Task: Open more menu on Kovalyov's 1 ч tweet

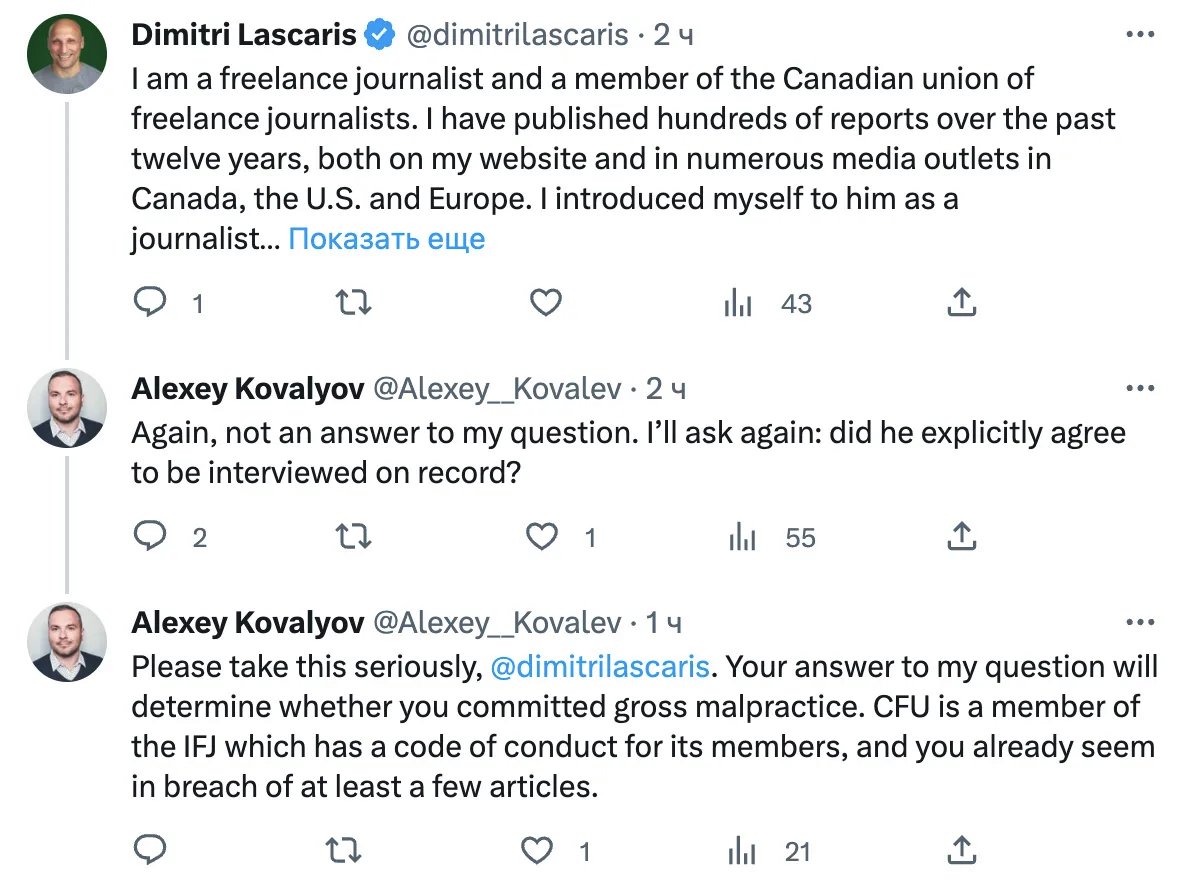Action: (1140, 623)
